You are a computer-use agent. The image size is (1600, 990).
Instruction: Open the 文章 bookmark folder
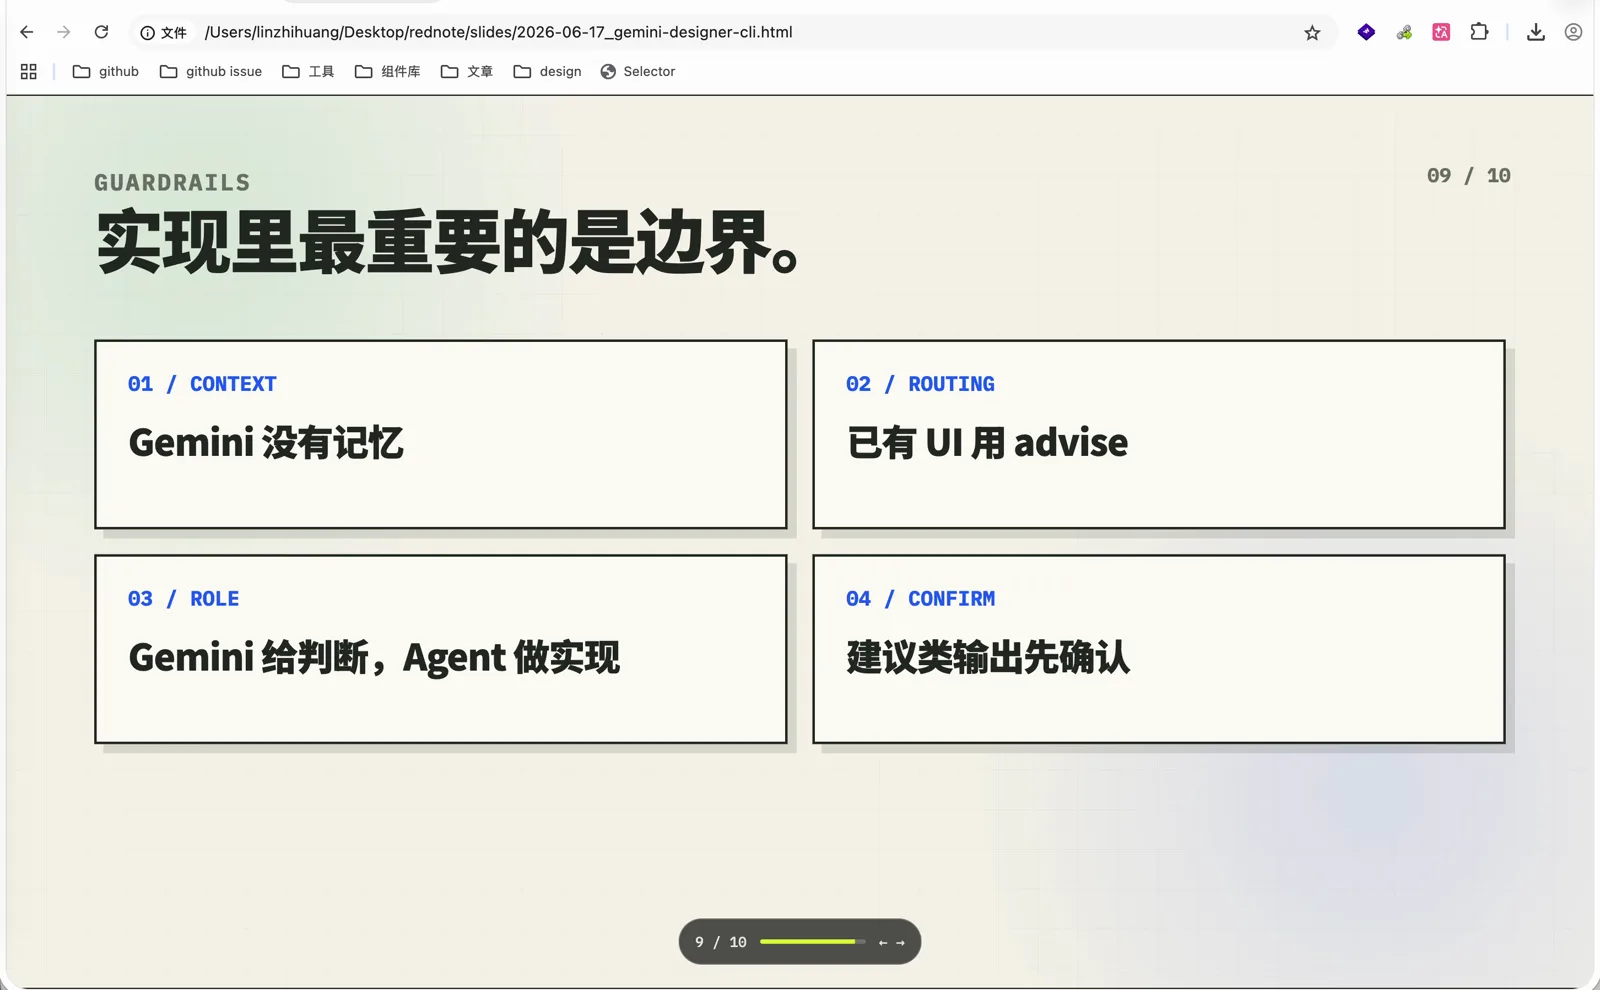[467, 71]
